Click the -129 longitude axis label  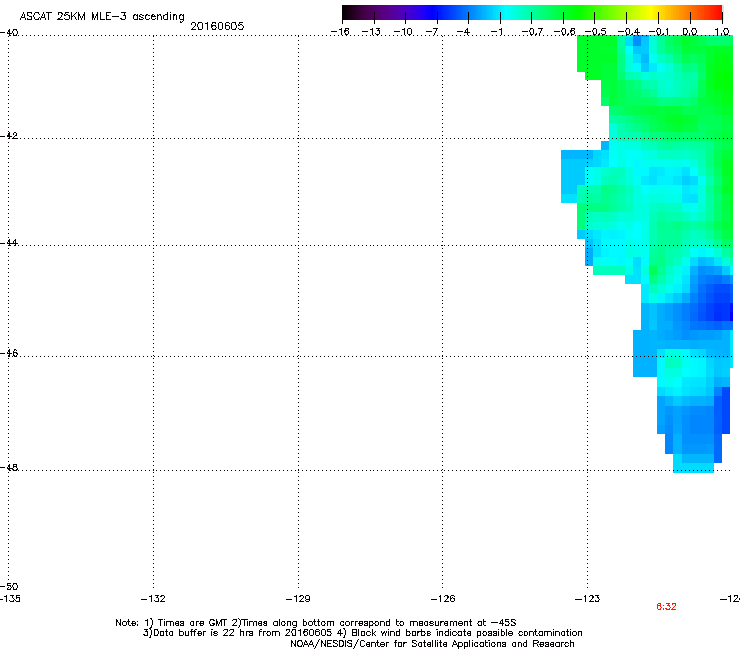point(298,599)
